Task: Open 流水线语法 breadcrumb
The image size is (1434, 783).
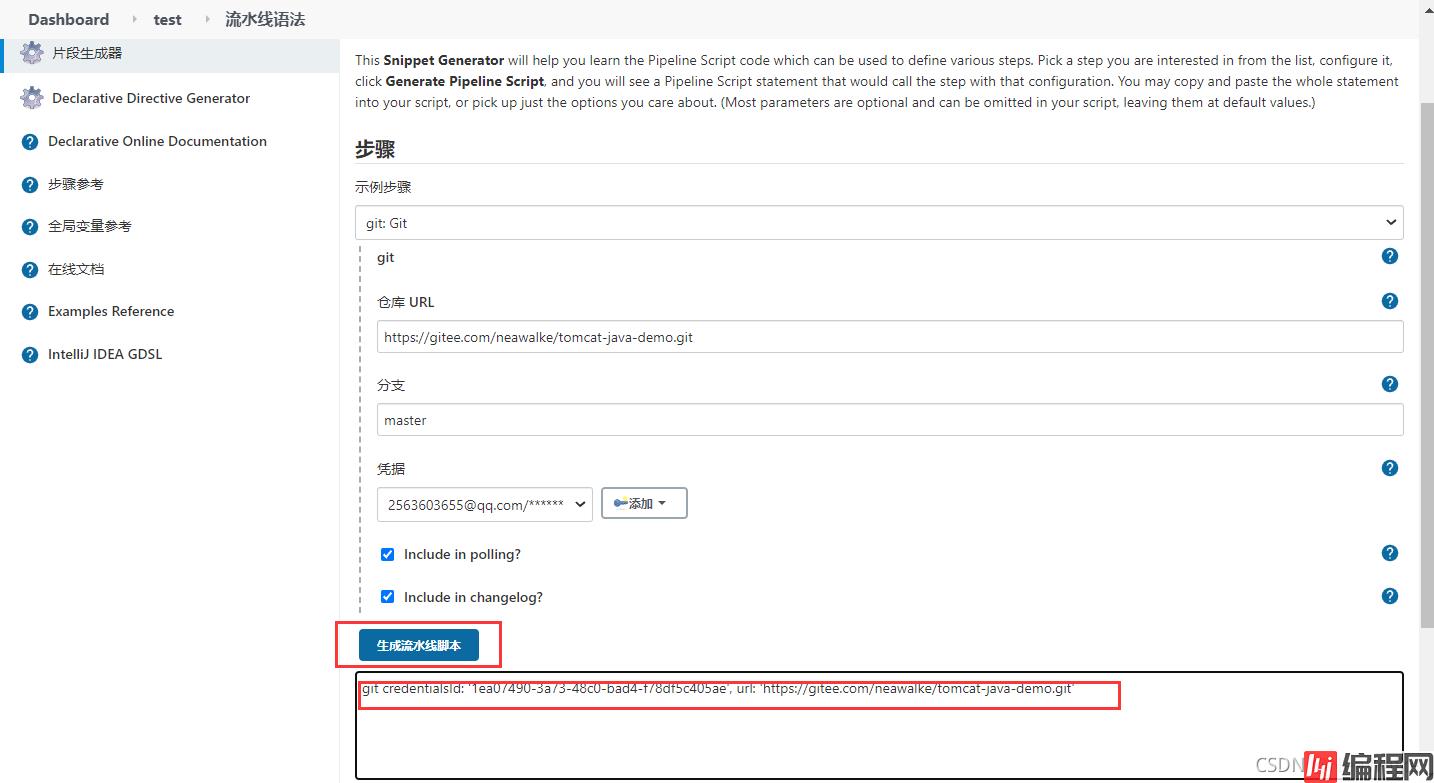Action: tap(265, 19)
